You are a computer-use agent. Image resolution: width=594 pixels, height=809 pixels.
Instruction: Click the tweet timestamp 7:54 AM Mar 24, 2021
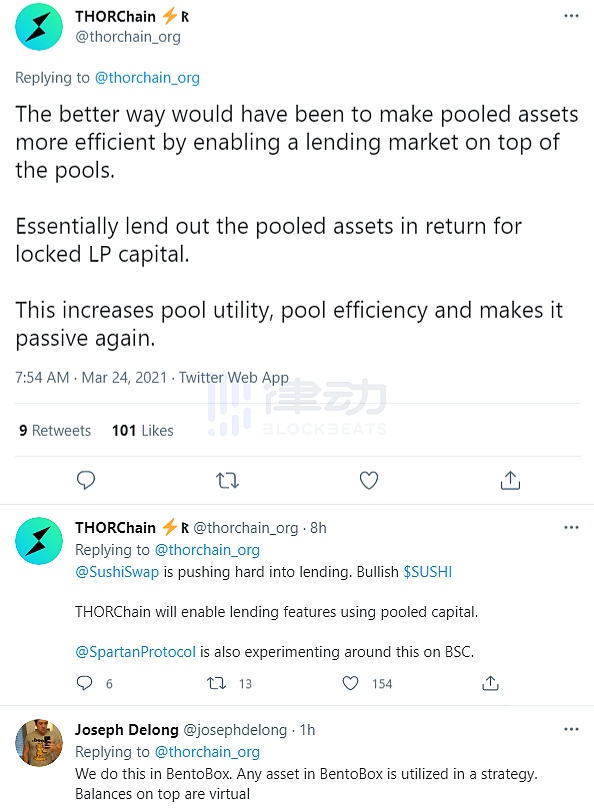(91, 378)
